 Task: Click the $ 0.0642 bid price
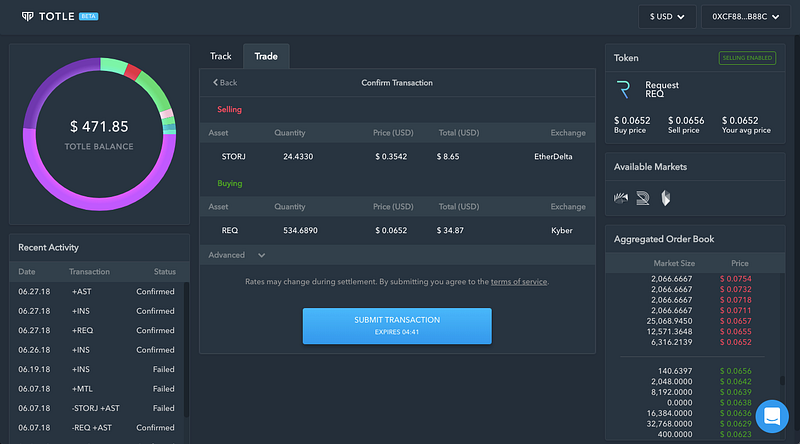click(735, 382)
